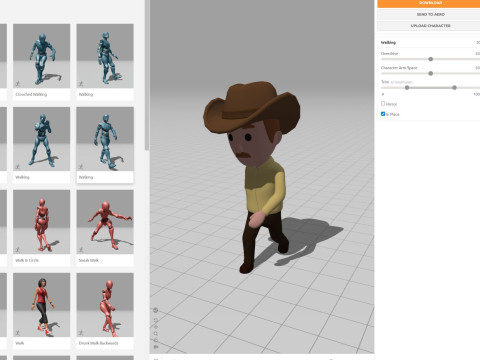The width and height of the screenshot is (480, 360).
Task: Enable the Mirror checkbox
Action: (383, 104)
